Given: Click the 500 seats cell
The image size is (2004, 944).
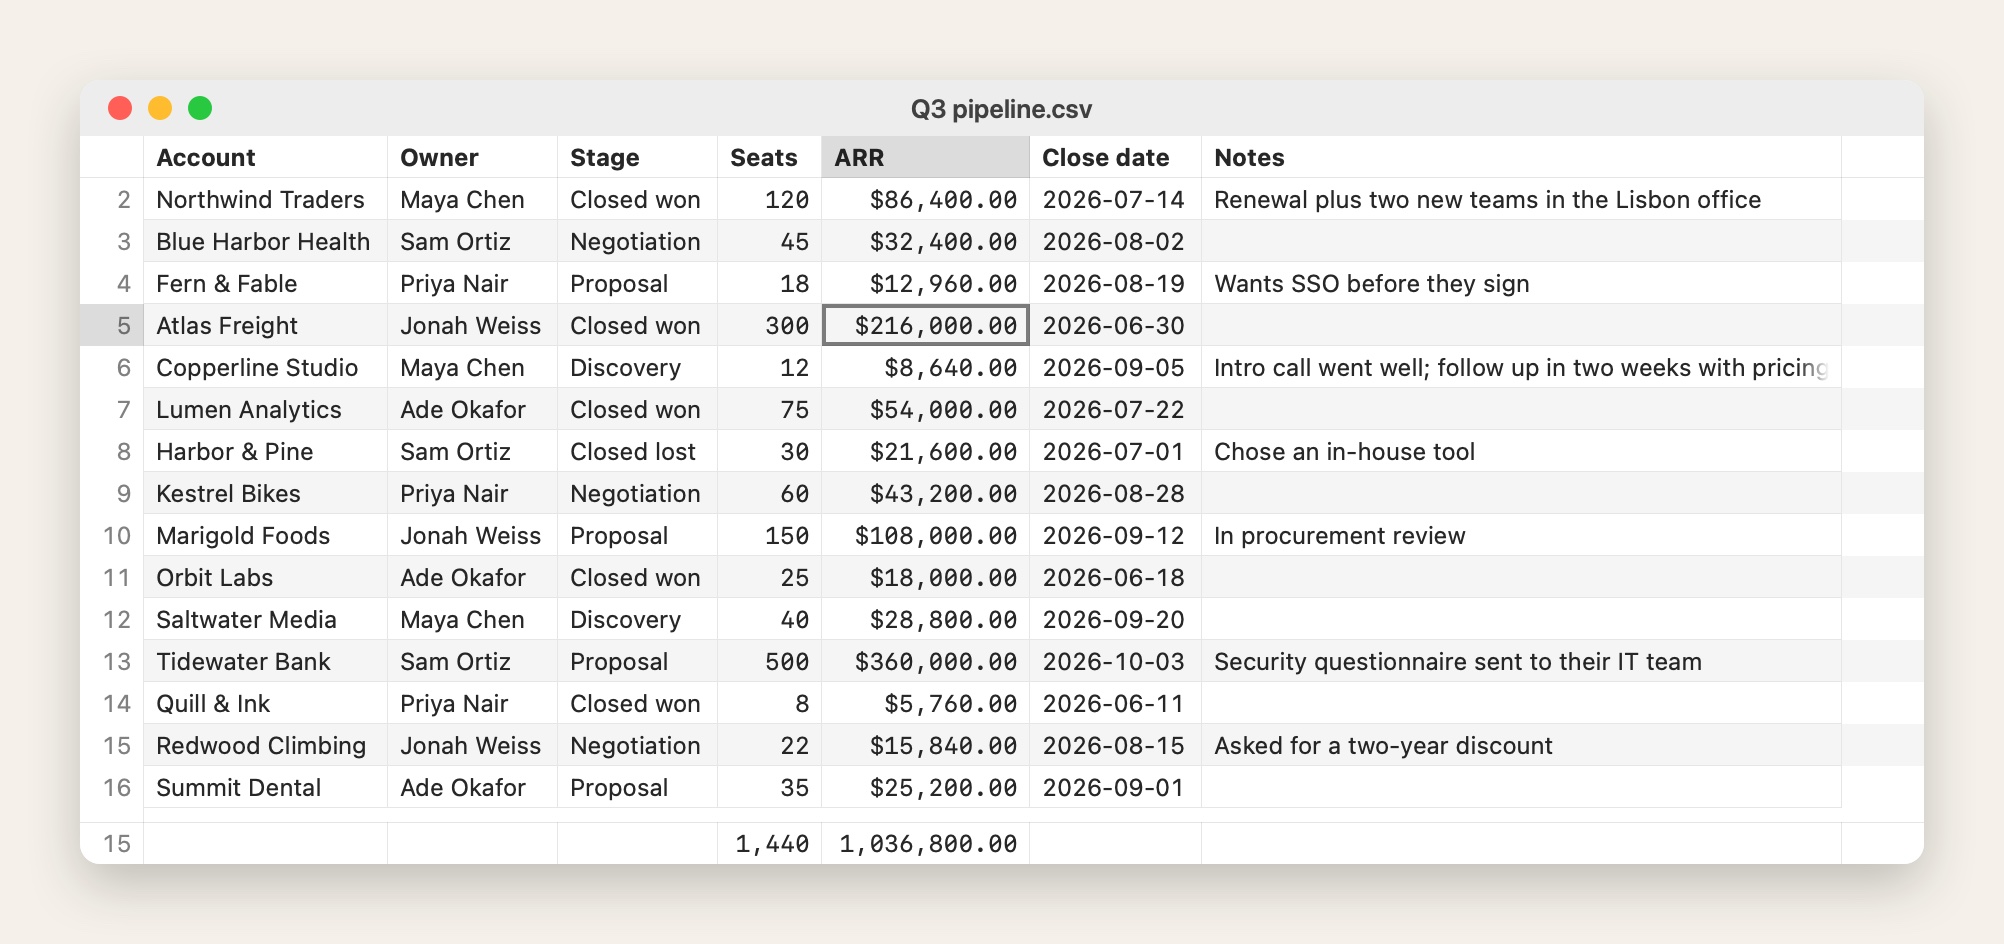Looking at the screenshot, I should coord(769,661).
